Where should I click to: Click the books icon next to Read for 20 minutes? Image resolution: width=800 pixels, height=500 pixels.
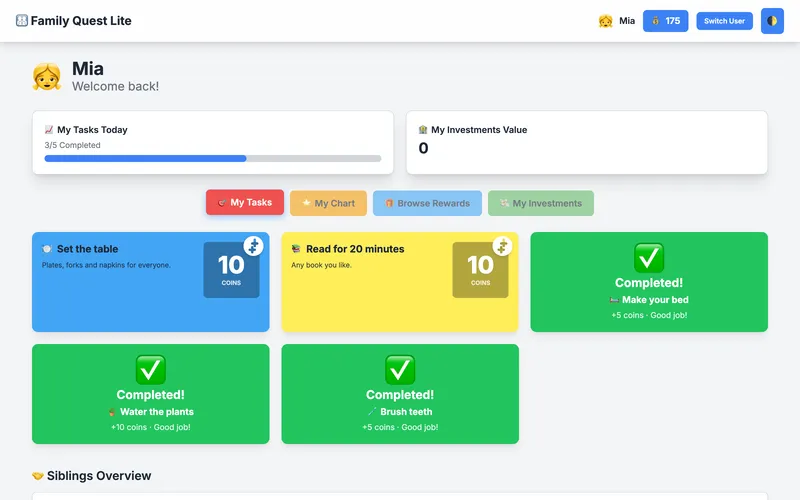[x=296, y=249]
